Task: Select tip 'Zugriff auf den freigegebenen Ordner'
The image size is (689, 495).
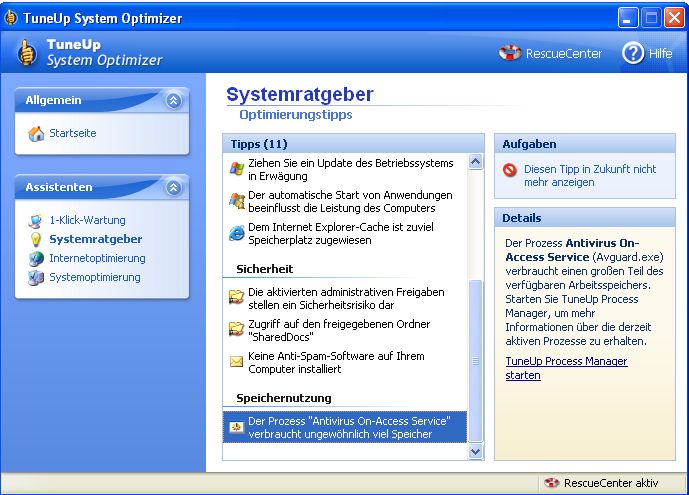Action: pyautogui.click(x=344, y=330)
